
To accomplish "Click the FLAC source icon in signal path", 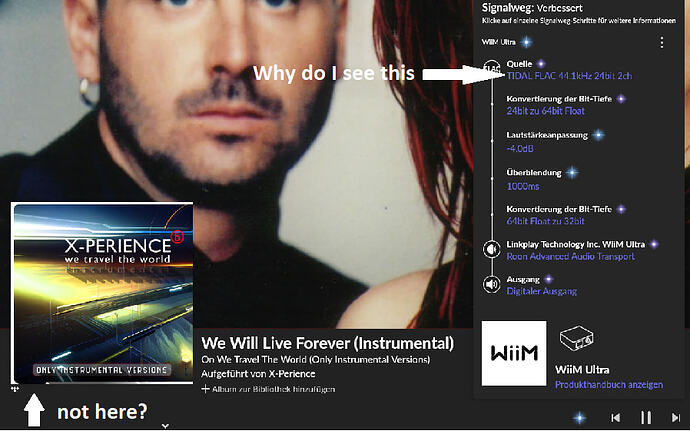I will click(492, 68).
